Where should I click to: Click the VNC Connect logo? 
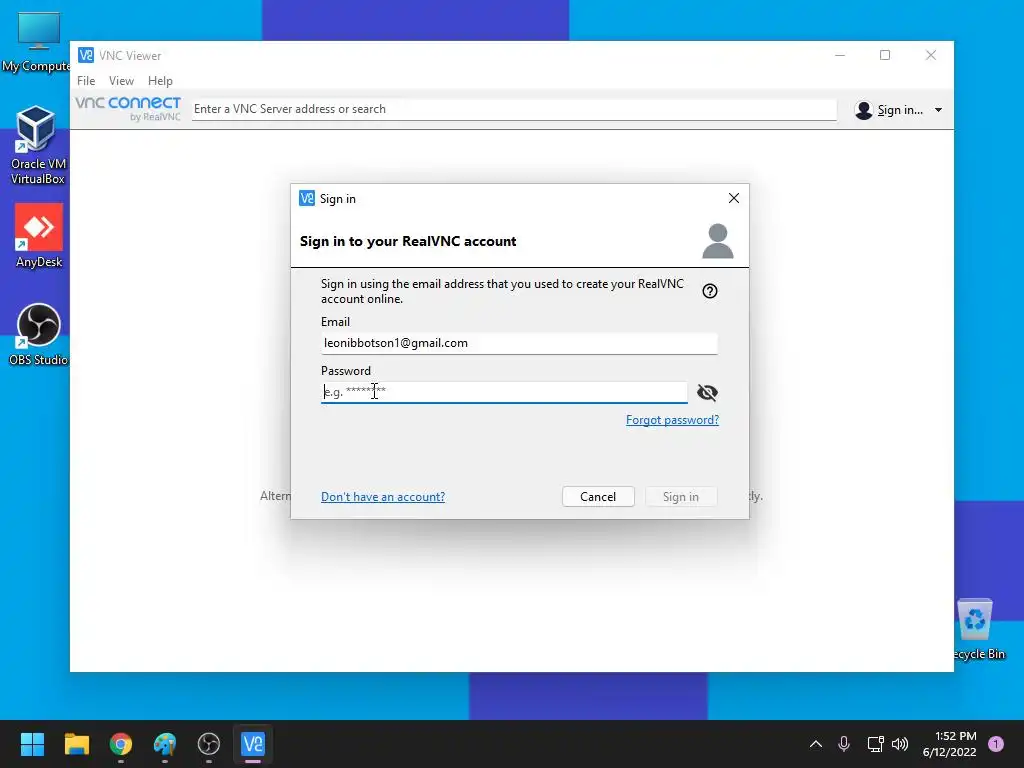pos(128,108)
